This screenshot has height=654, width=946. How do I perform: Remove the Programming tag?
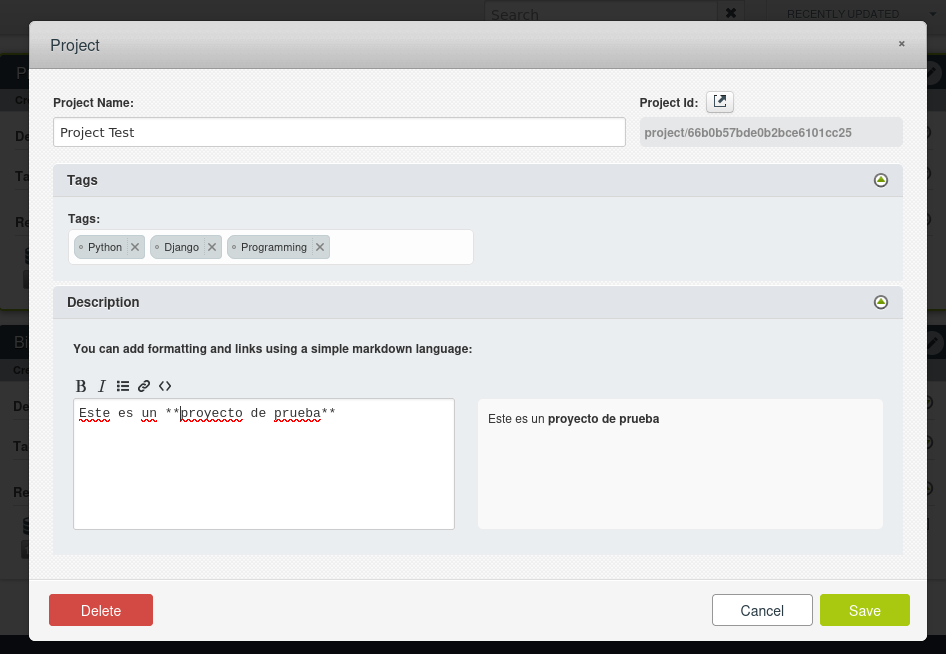pyautogui.click(x=320, y=247)
